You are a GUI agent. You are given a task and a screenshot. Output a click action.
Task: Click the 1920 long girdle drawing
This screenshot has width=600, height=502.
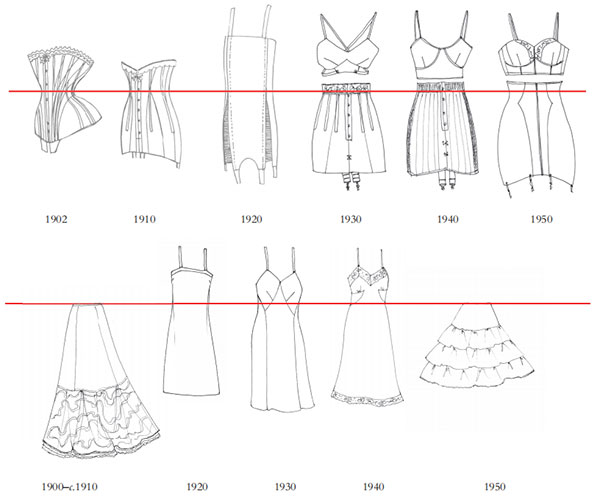[250, 95]
